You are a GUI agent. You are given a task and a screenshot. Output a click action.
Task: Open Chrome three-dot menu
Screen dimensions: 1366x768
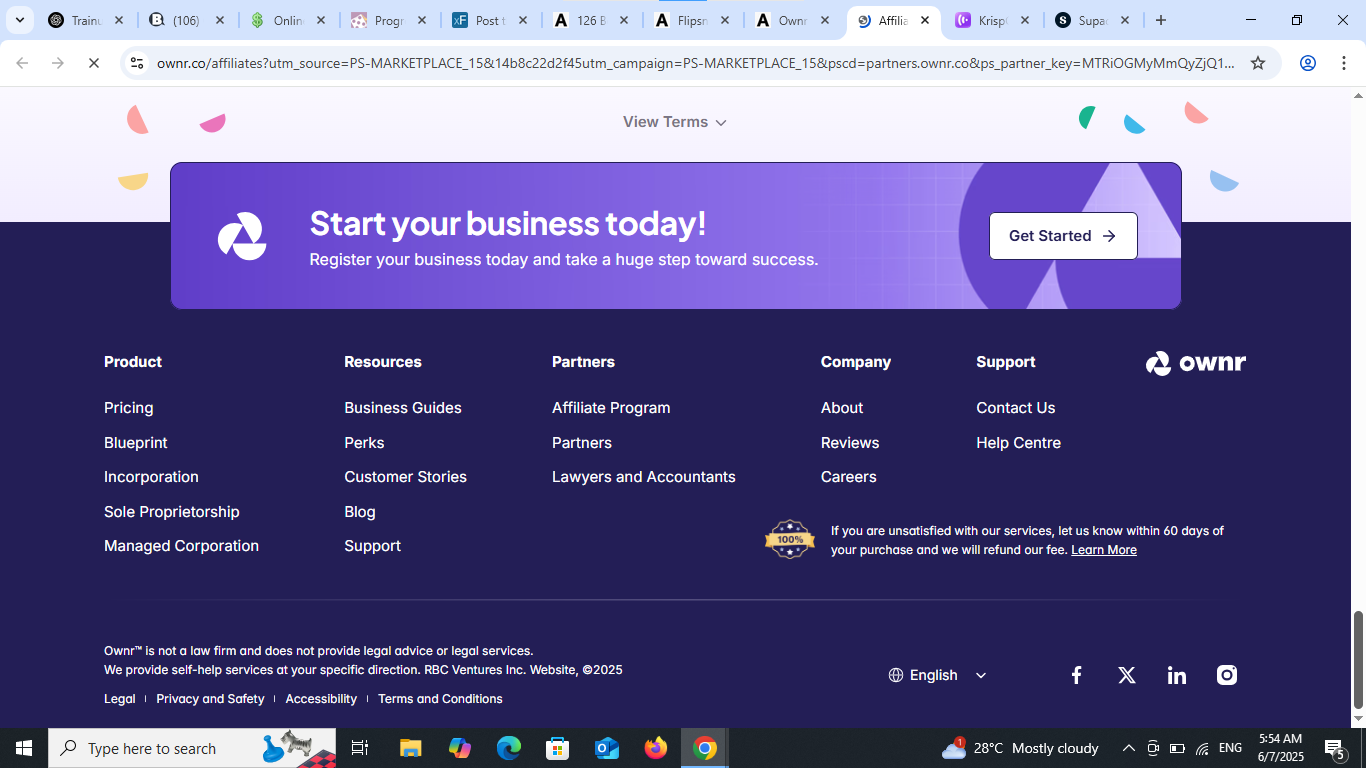[1343, 63]
